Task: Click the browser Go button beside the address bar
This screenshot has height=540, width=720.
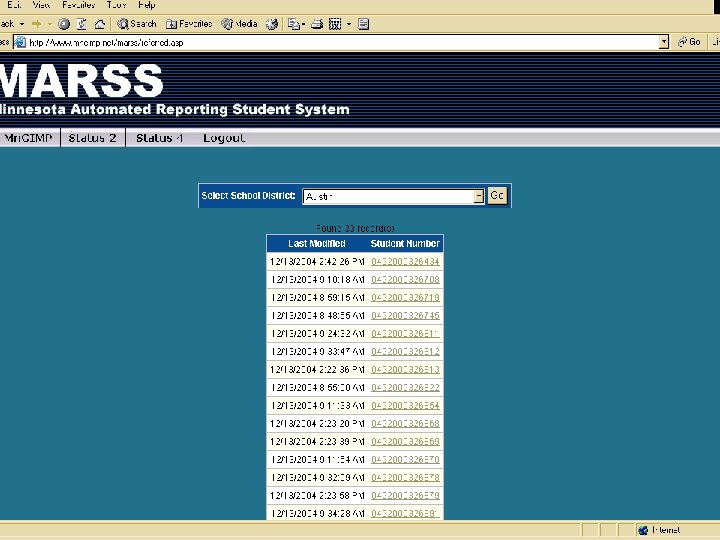Action: [689, 42]
